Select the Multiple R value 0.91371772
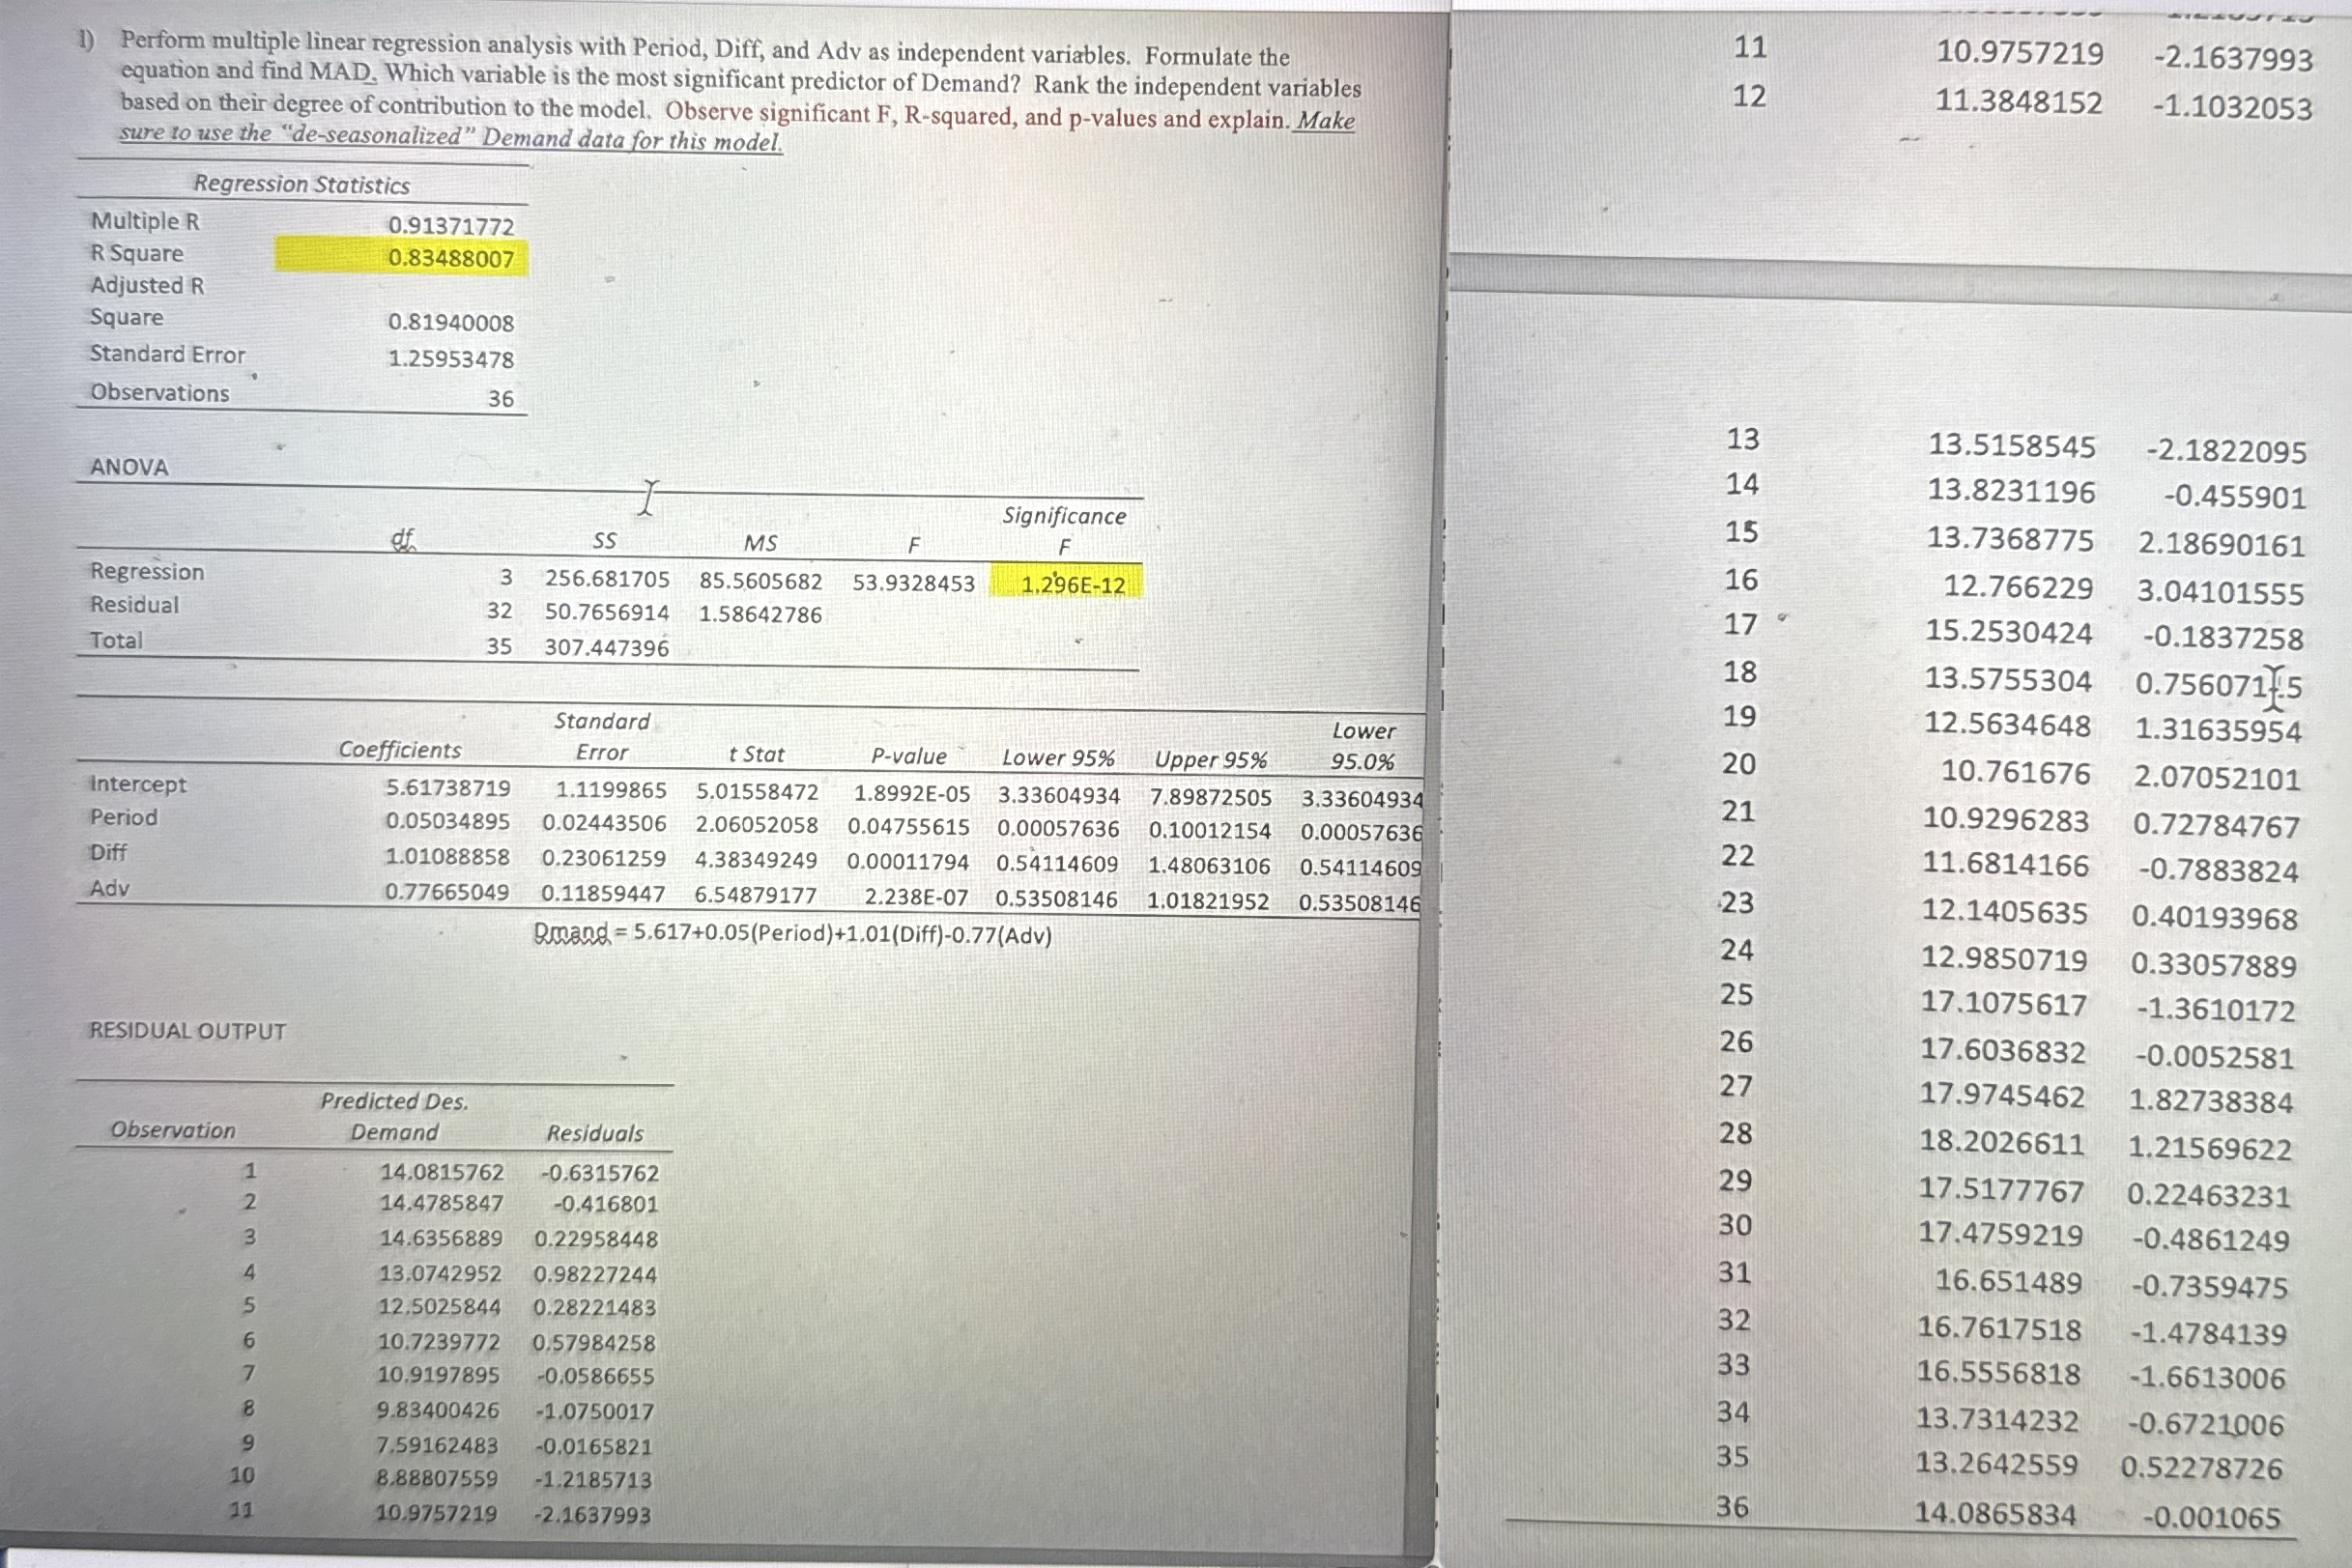Image resolution: width=2352 pixels, height=1568 pixels. [x=450, y=226]
